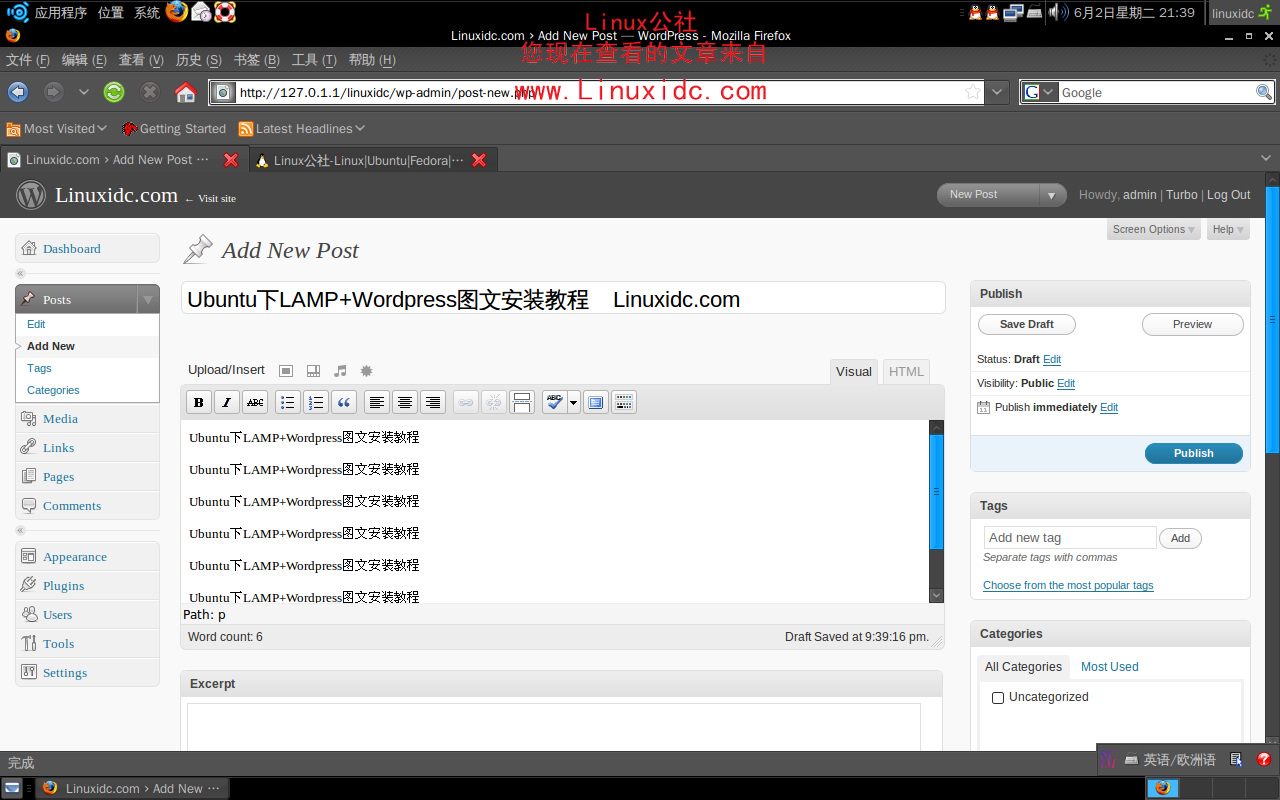Switch editor to fullscreen mode
This screenshot has height=800, width=1280.
pyautogui.click(x=595, y=401)
